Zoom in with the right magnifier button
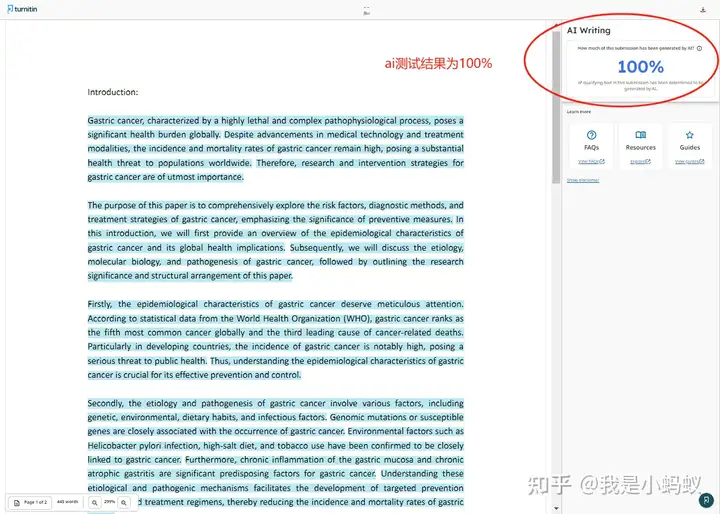The image size is (720, 514). pyautogui.click(x=124, y=503)
